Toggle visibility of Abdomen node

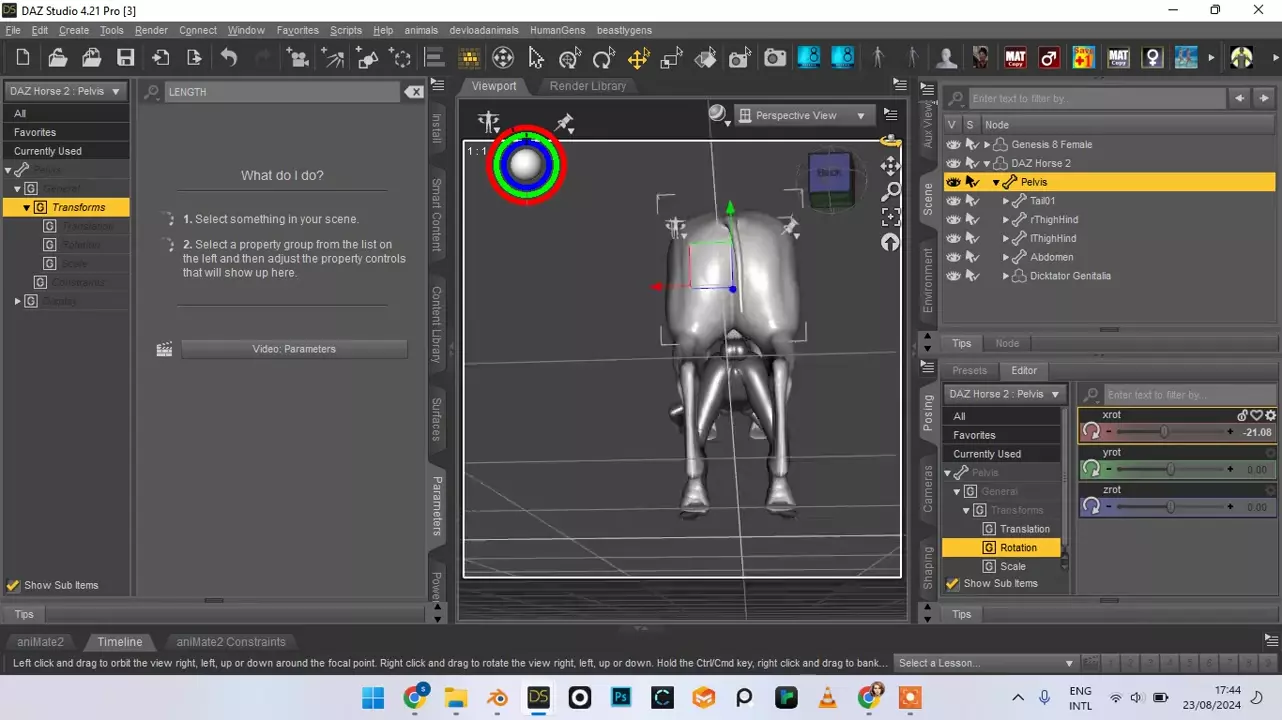click(x=953, y=257)
